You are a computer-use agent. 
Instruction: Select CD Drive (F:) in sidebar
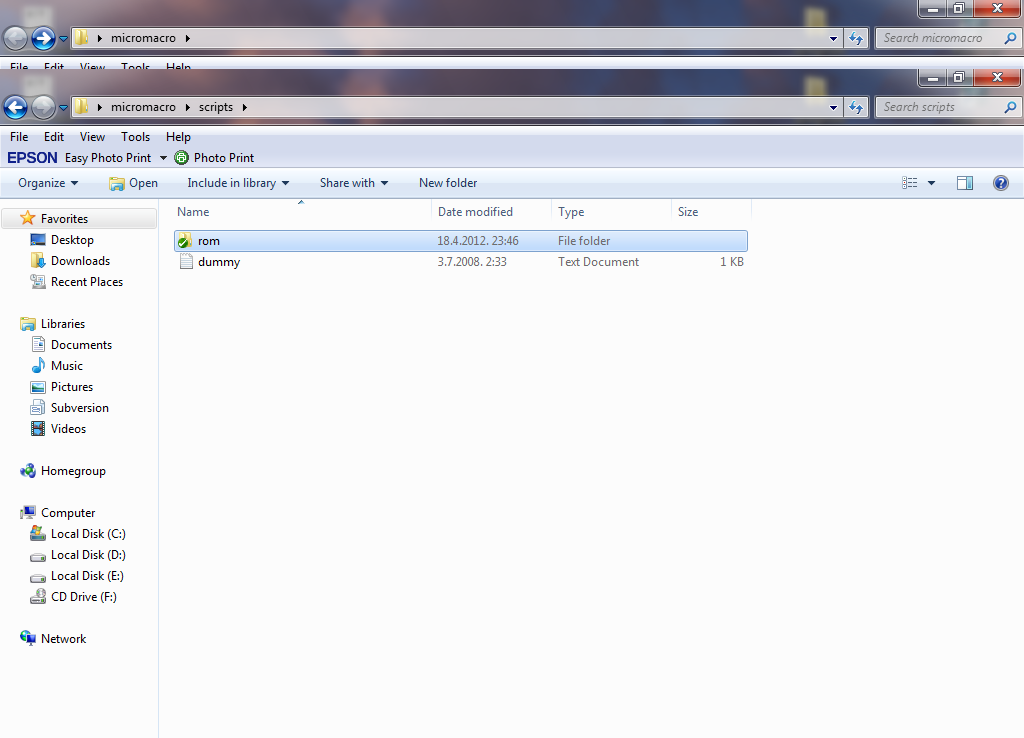pos(83,597)
